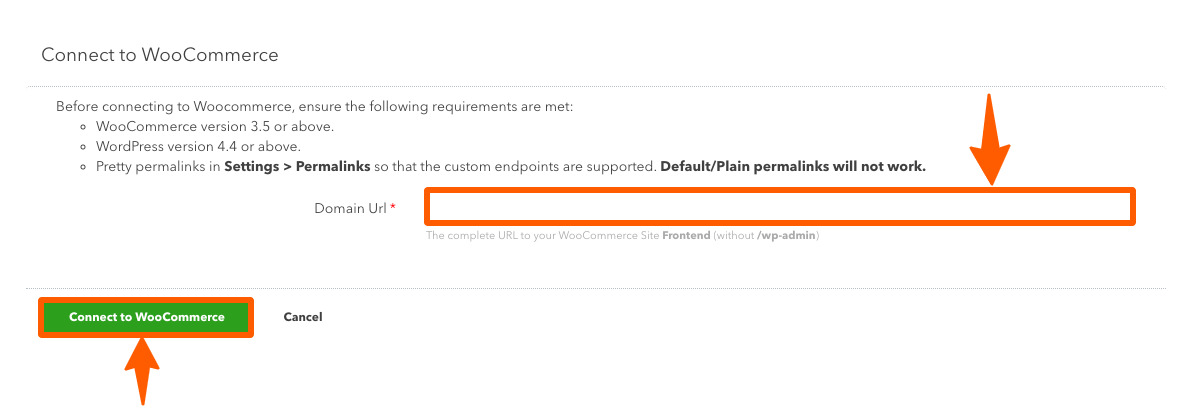The image size is (1197, 419).
Task: Click the "WooCommerce version 3.5 or above" requirement
Action: pos(214,127)
